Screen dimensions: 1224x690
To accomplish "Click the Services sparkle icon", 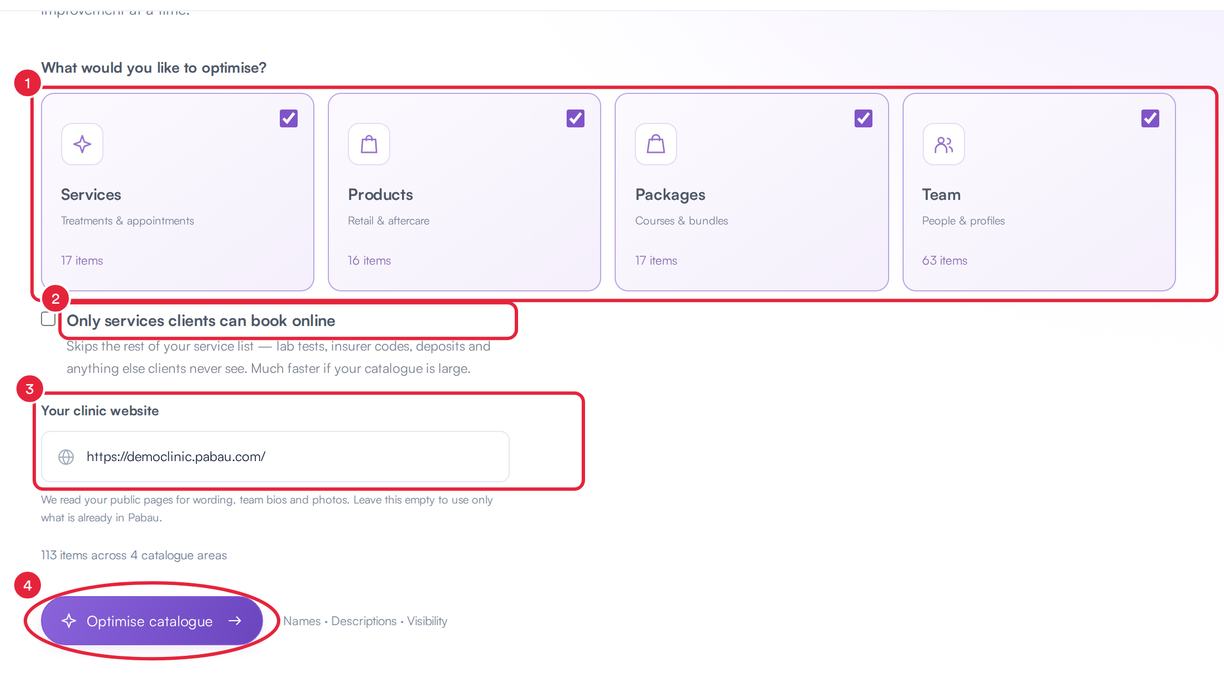I will coord(82,144).
